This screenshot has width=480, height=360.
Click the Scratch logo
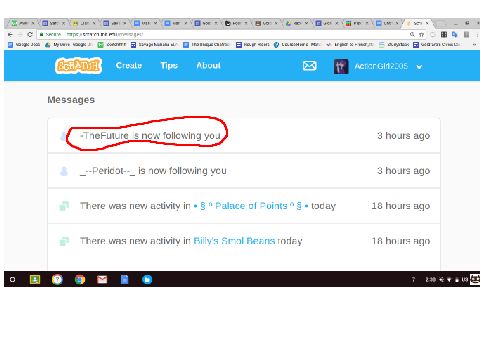(78, 66)
